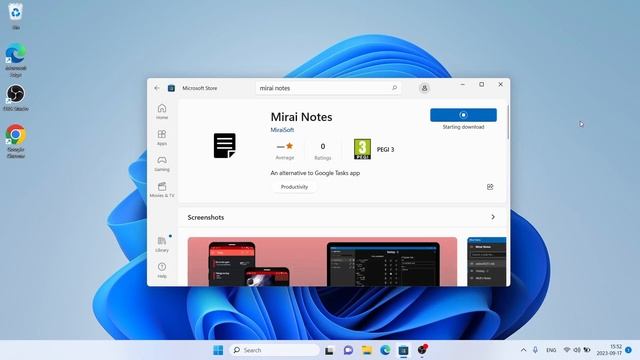Open the user profile account icon
Viewport: 640px width, 360px height.
tap(424, 88)
